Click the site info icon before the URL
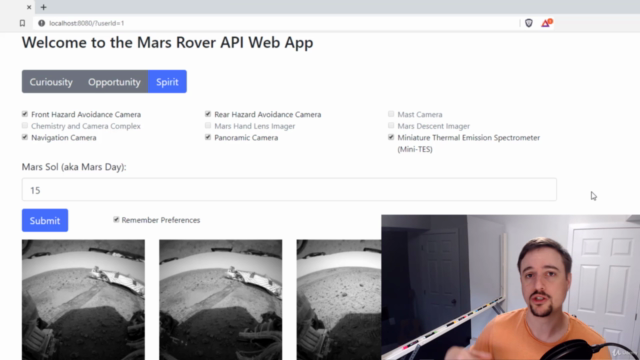The height and width of the screenshot is (360, 640). pyautogui.click(x=41, y=23)
